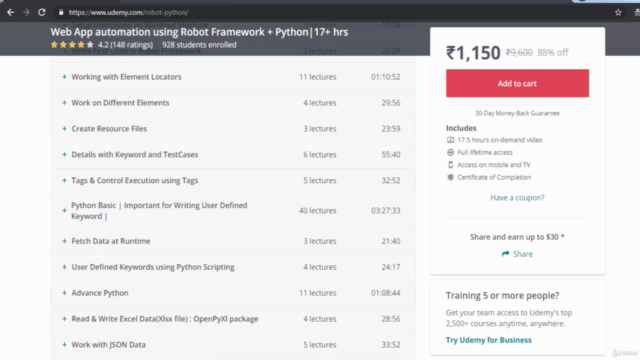Expand Work with JSON Data section

tap(233, 344)
